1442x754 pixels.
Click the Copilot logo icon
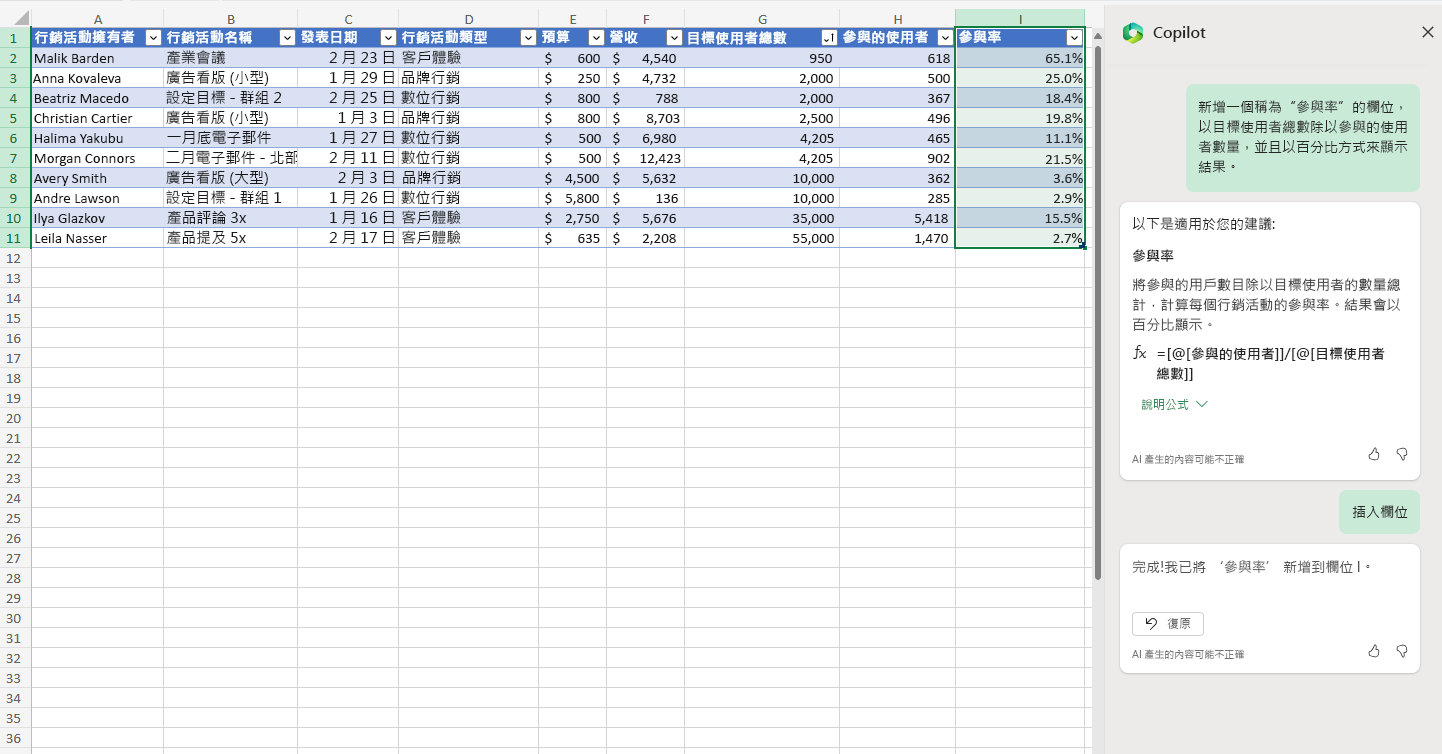point(1132,33)
